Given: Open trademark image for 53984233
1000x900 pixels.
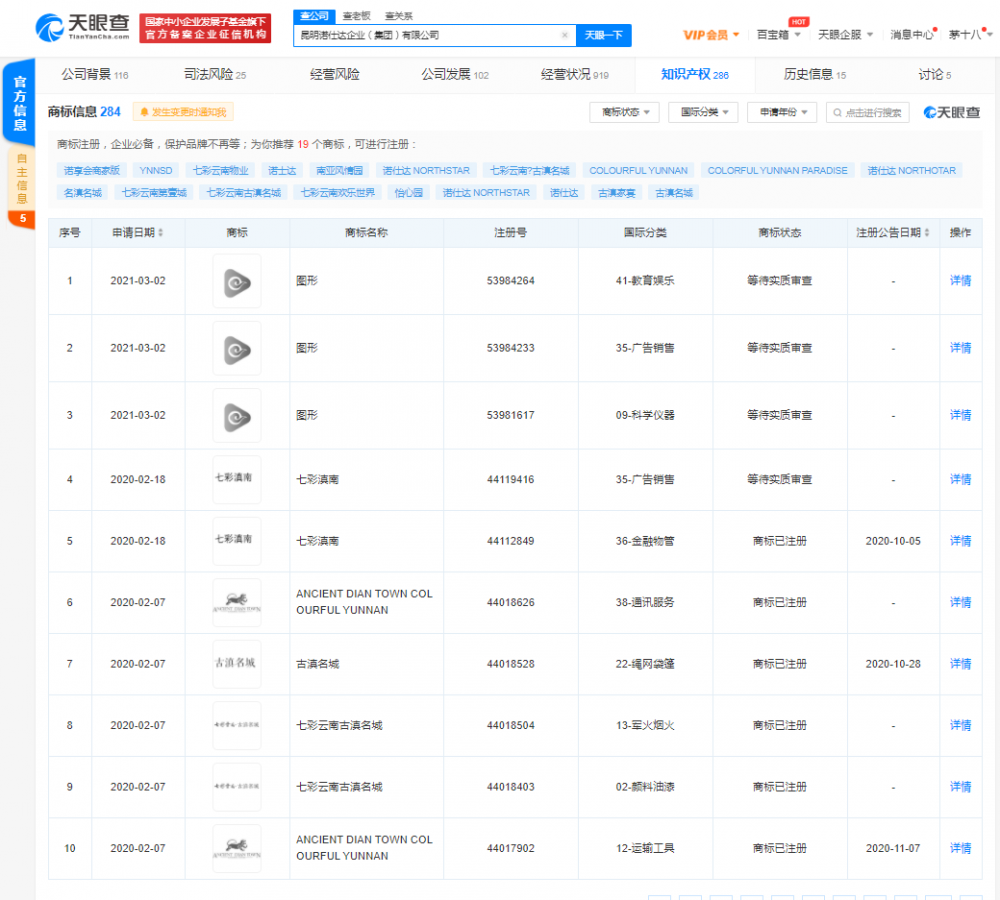Looking at the screenshot, I should click(237, 348).
